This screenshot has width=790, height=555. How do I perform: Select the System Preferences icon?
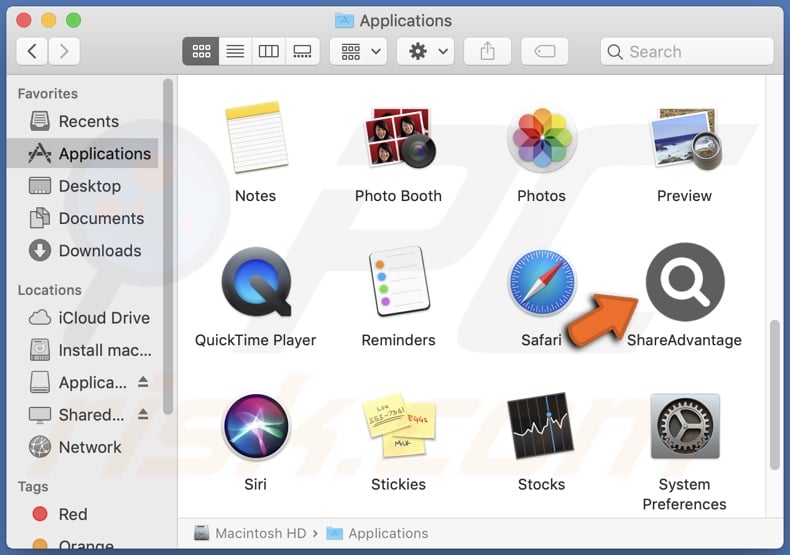pos(684,427)
